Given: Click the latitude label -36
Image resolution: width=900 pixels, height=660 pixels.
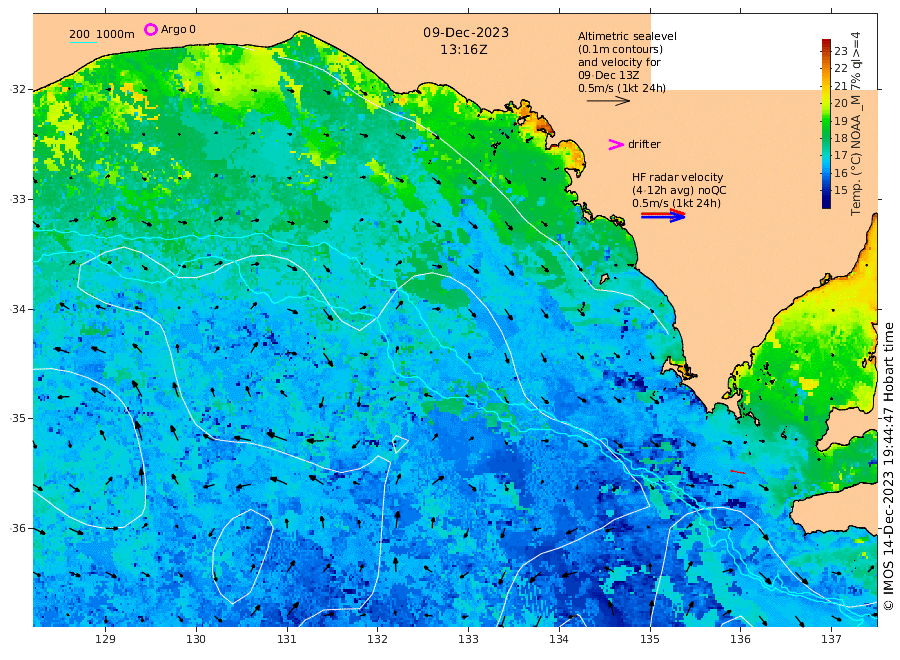Looking at the screenshot, I should click(18, 529).
